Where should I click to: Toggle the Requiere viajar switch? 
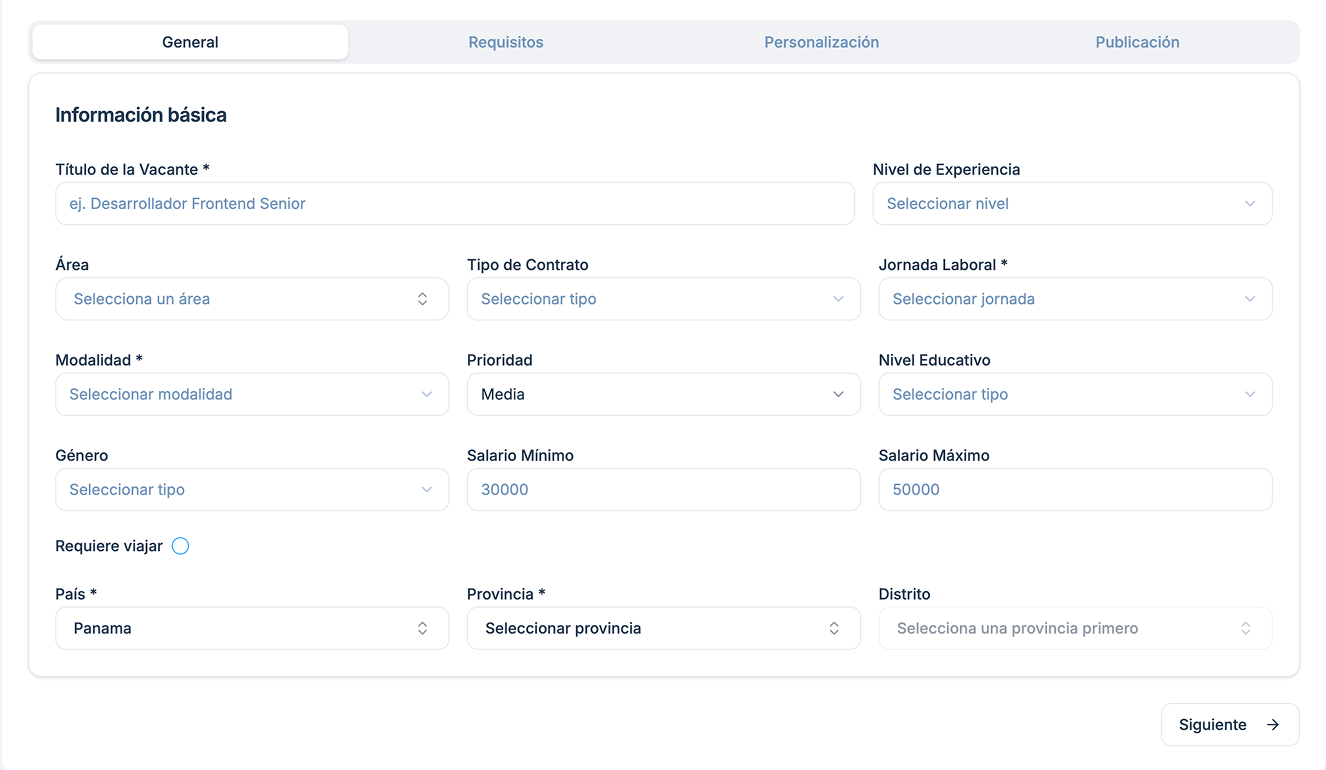click(x=180, y=546)
